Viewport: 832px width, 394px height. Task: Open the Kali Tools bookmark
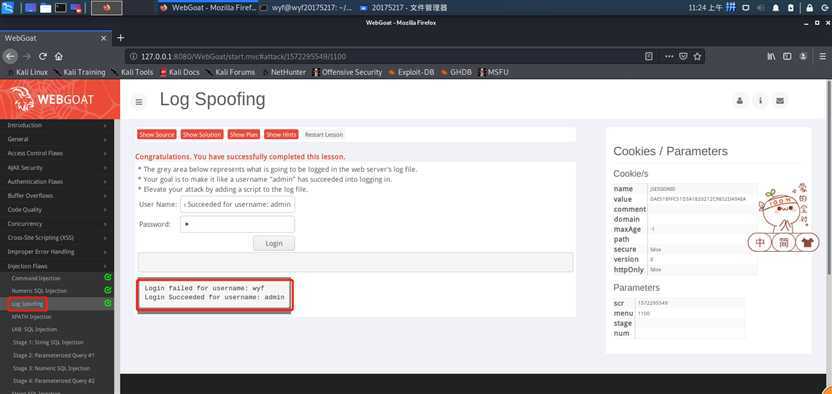pyautogui.click(x=132, y=72)
